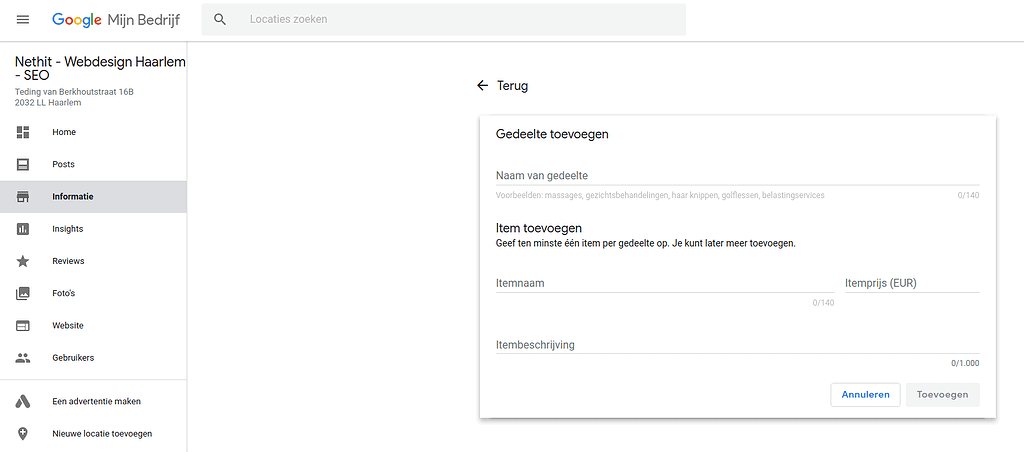Viewport: 1024px width, 452px height.
Task: Open the Website menu item
Action: click(x=93, y=326)
